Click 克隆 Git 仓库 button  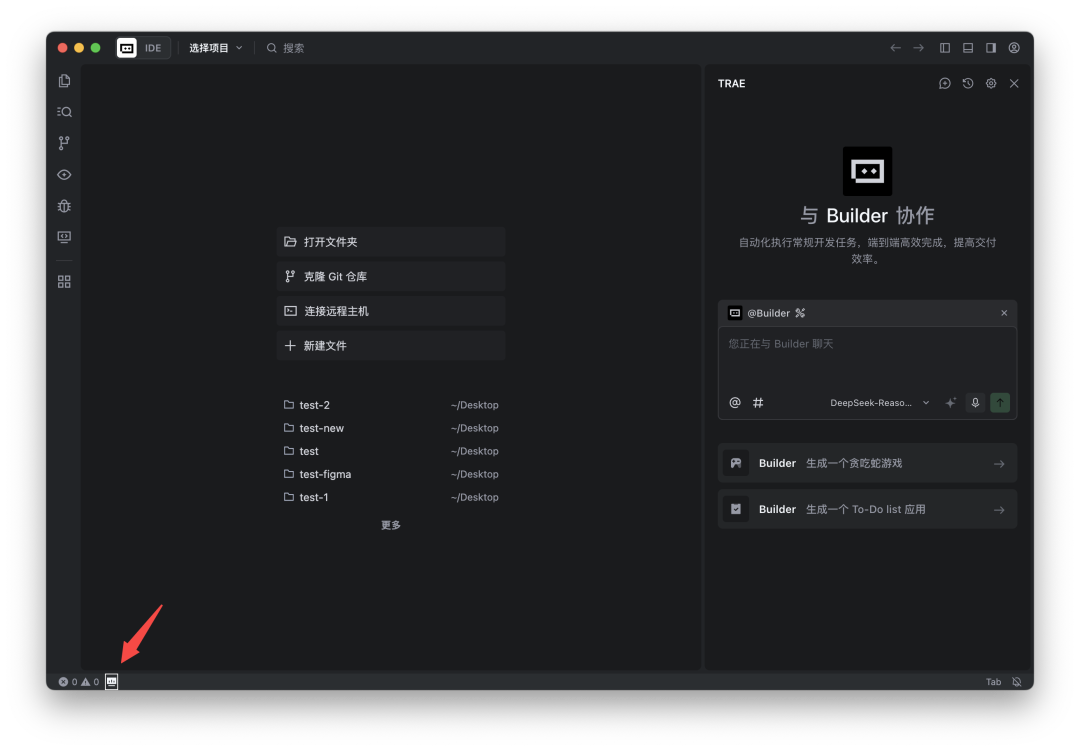point(391,276)
